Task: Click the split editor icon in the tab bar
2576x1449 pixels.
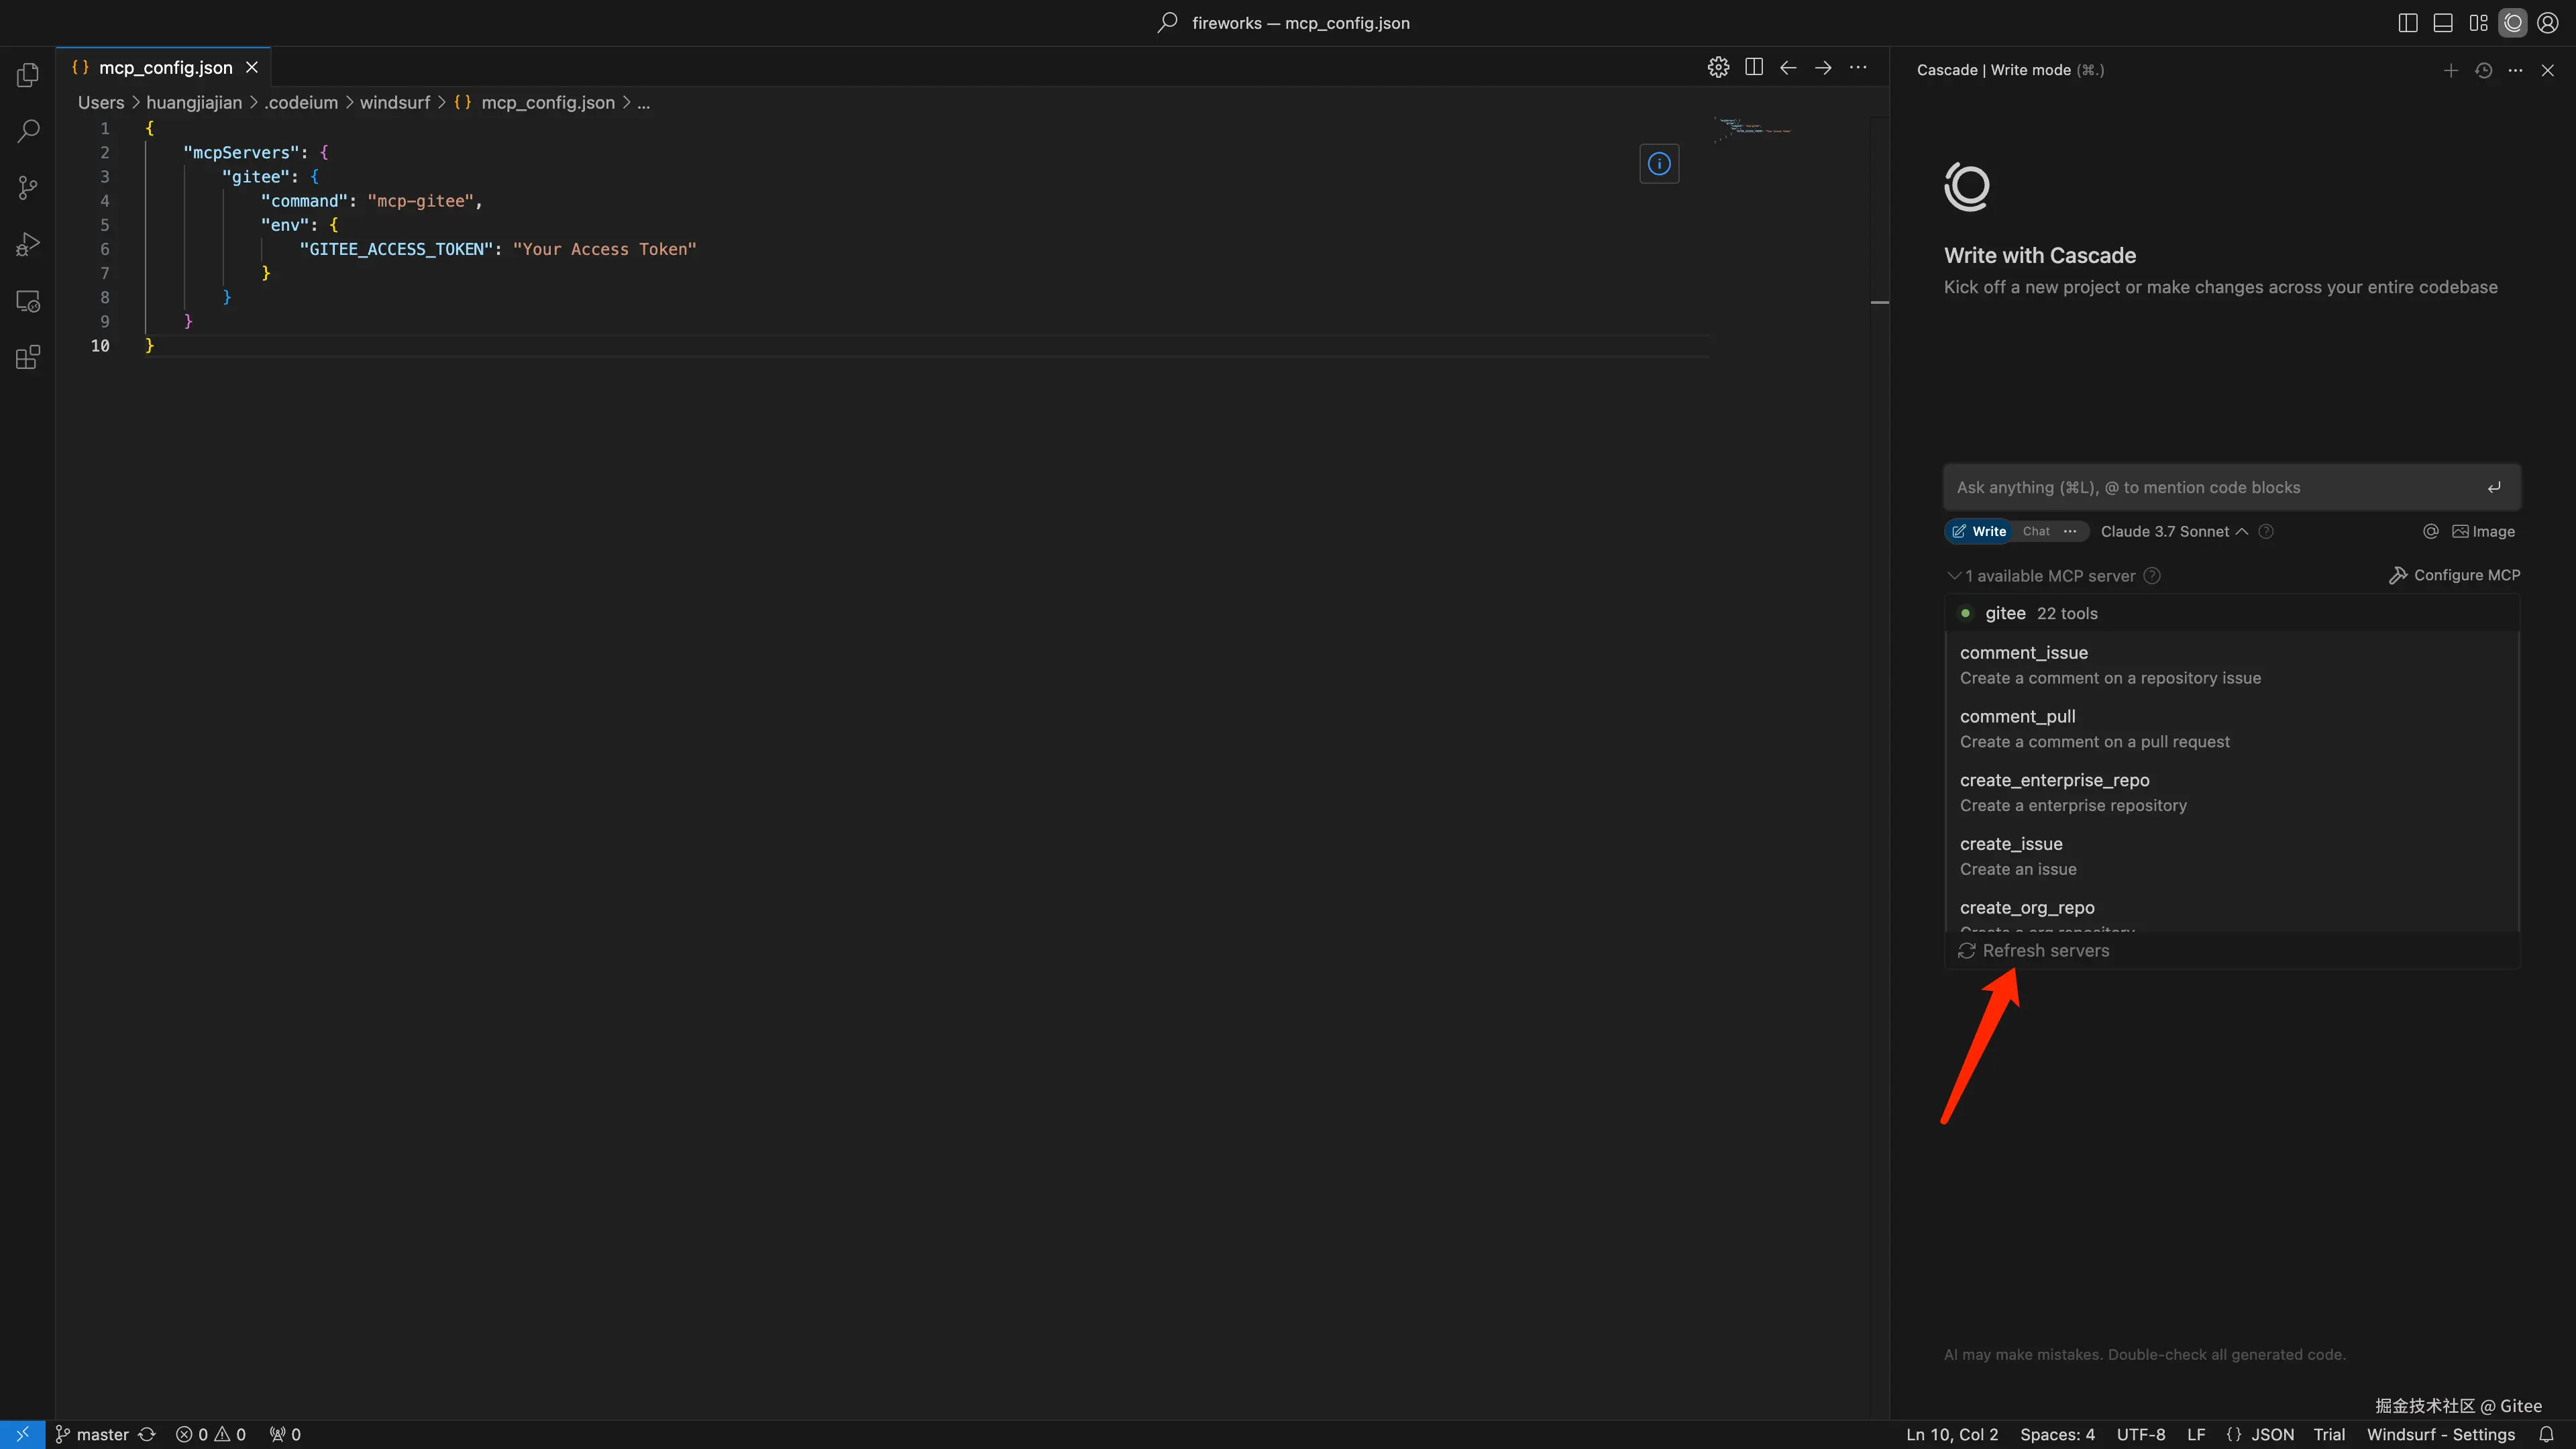Action: 1753,67
